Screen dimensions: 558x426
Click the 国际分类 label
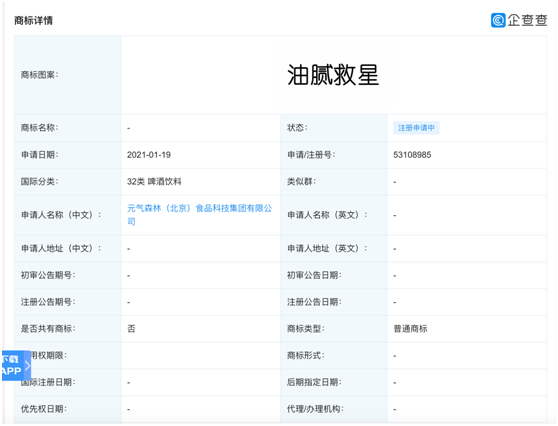click(x=40, y=182)
